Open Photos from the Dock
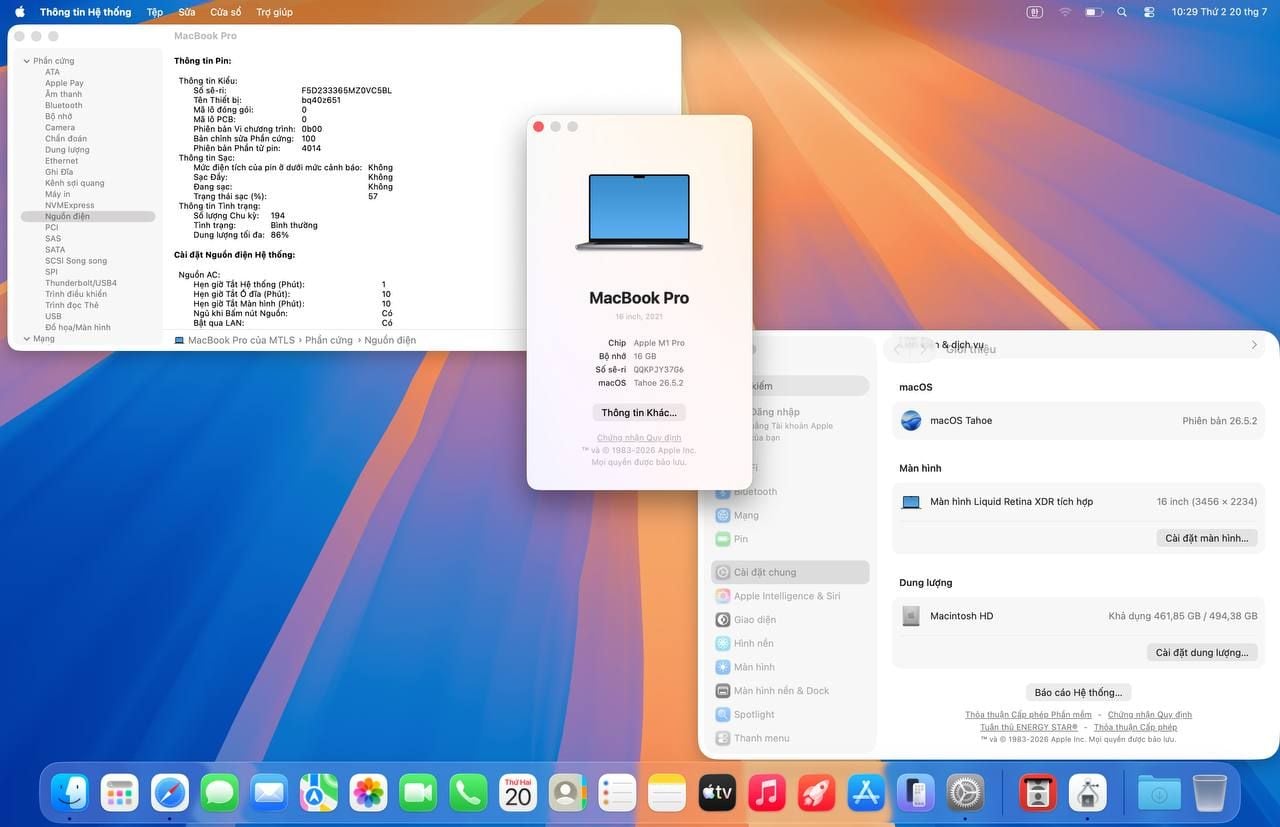The image size is (1280, 827). (x=369, y=793)
